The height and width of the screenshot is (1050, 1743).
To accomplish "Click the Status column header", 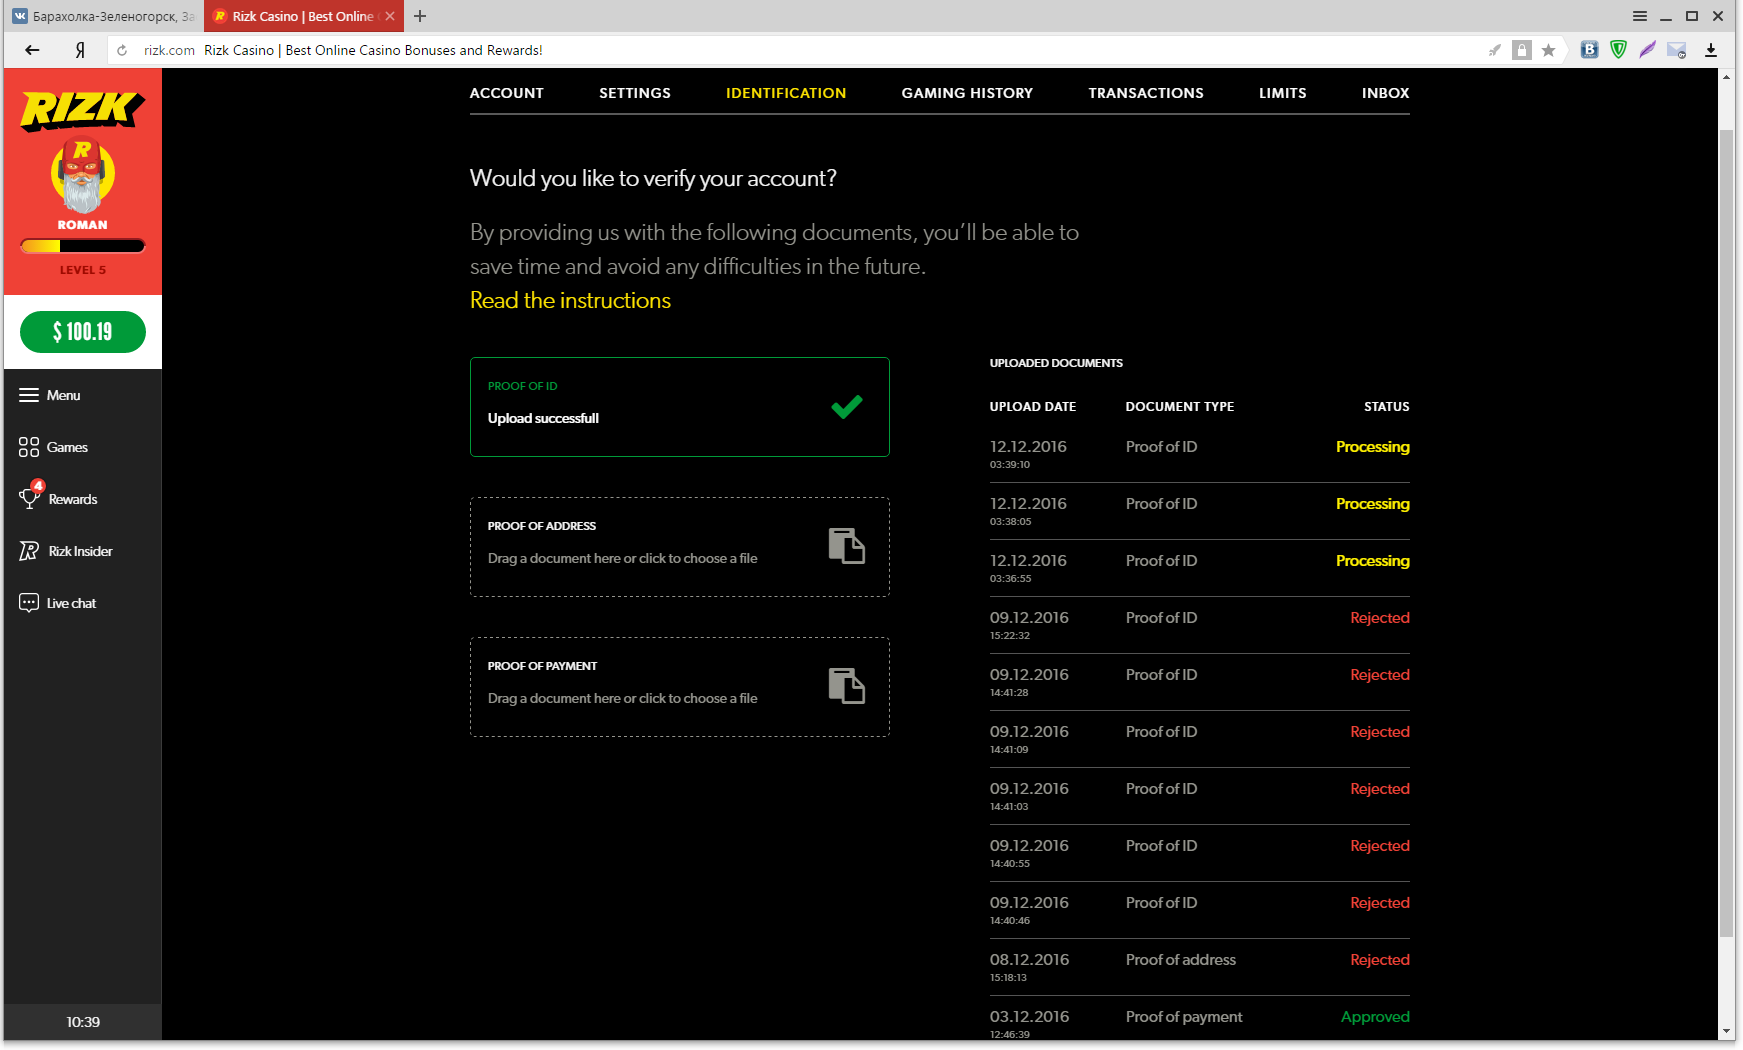I will click(1387, 407).
